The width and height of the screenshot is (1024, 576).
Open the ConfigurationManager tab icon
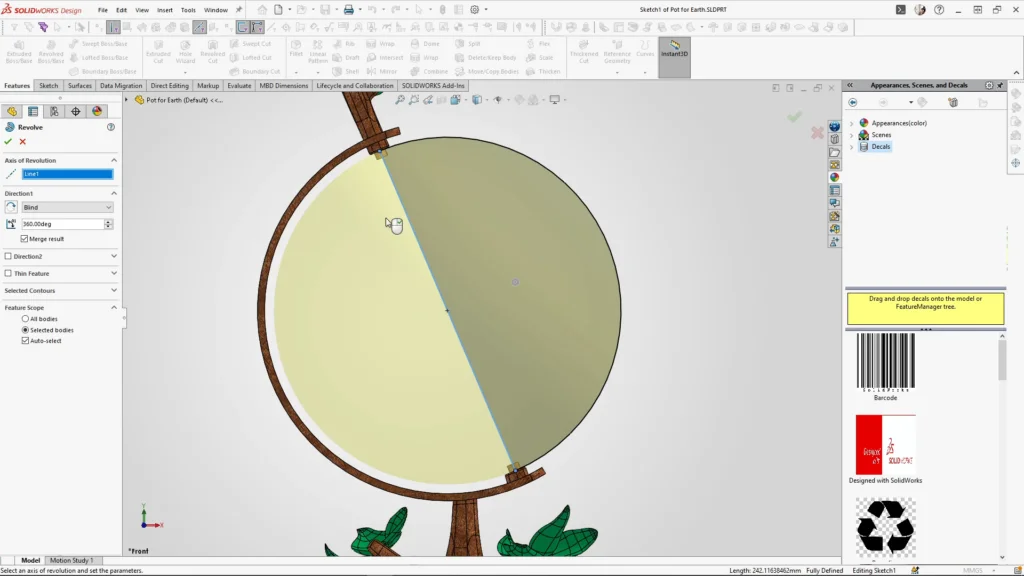point(54,112)
